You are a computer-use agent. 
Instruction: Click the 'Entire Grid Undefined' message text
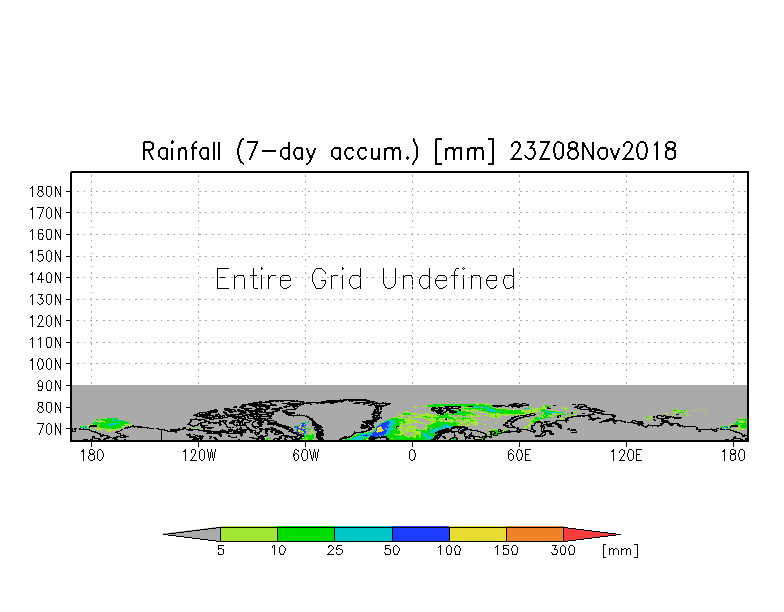coord(366,279)
